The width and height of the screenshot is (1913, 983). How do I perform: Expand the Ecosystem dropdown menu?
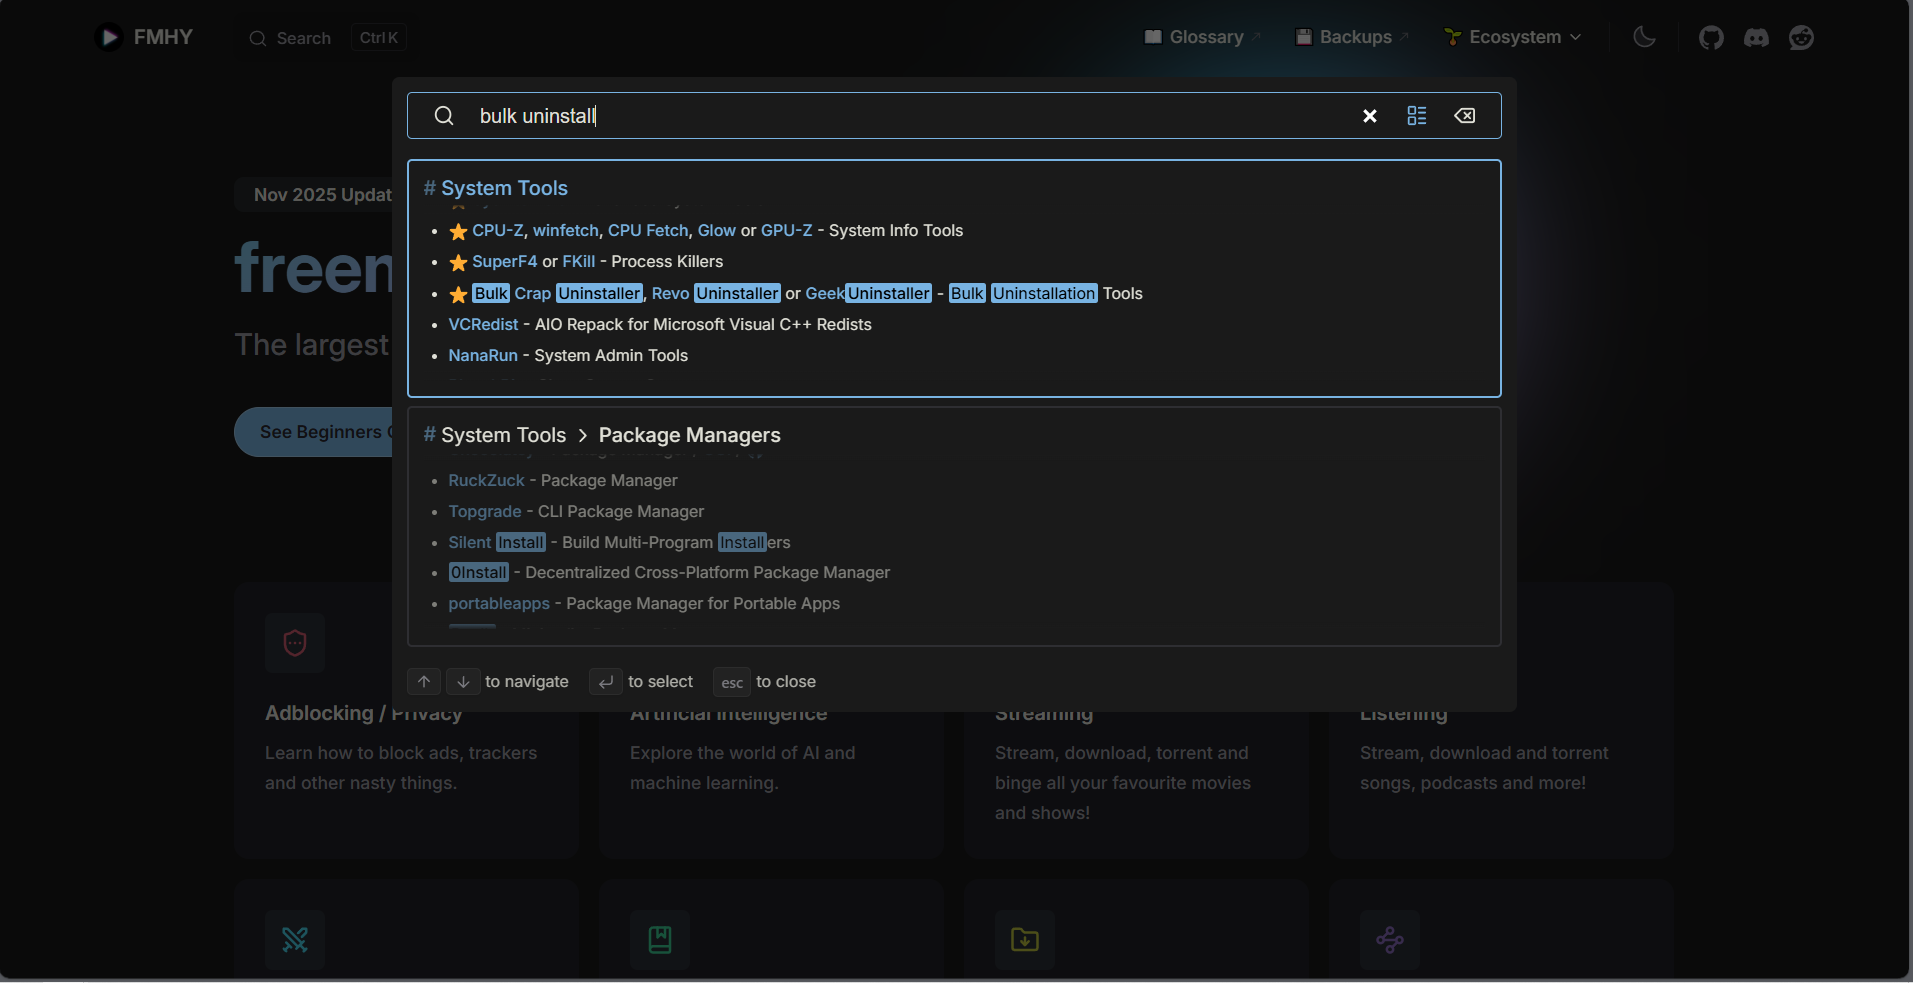(1513, 37)
